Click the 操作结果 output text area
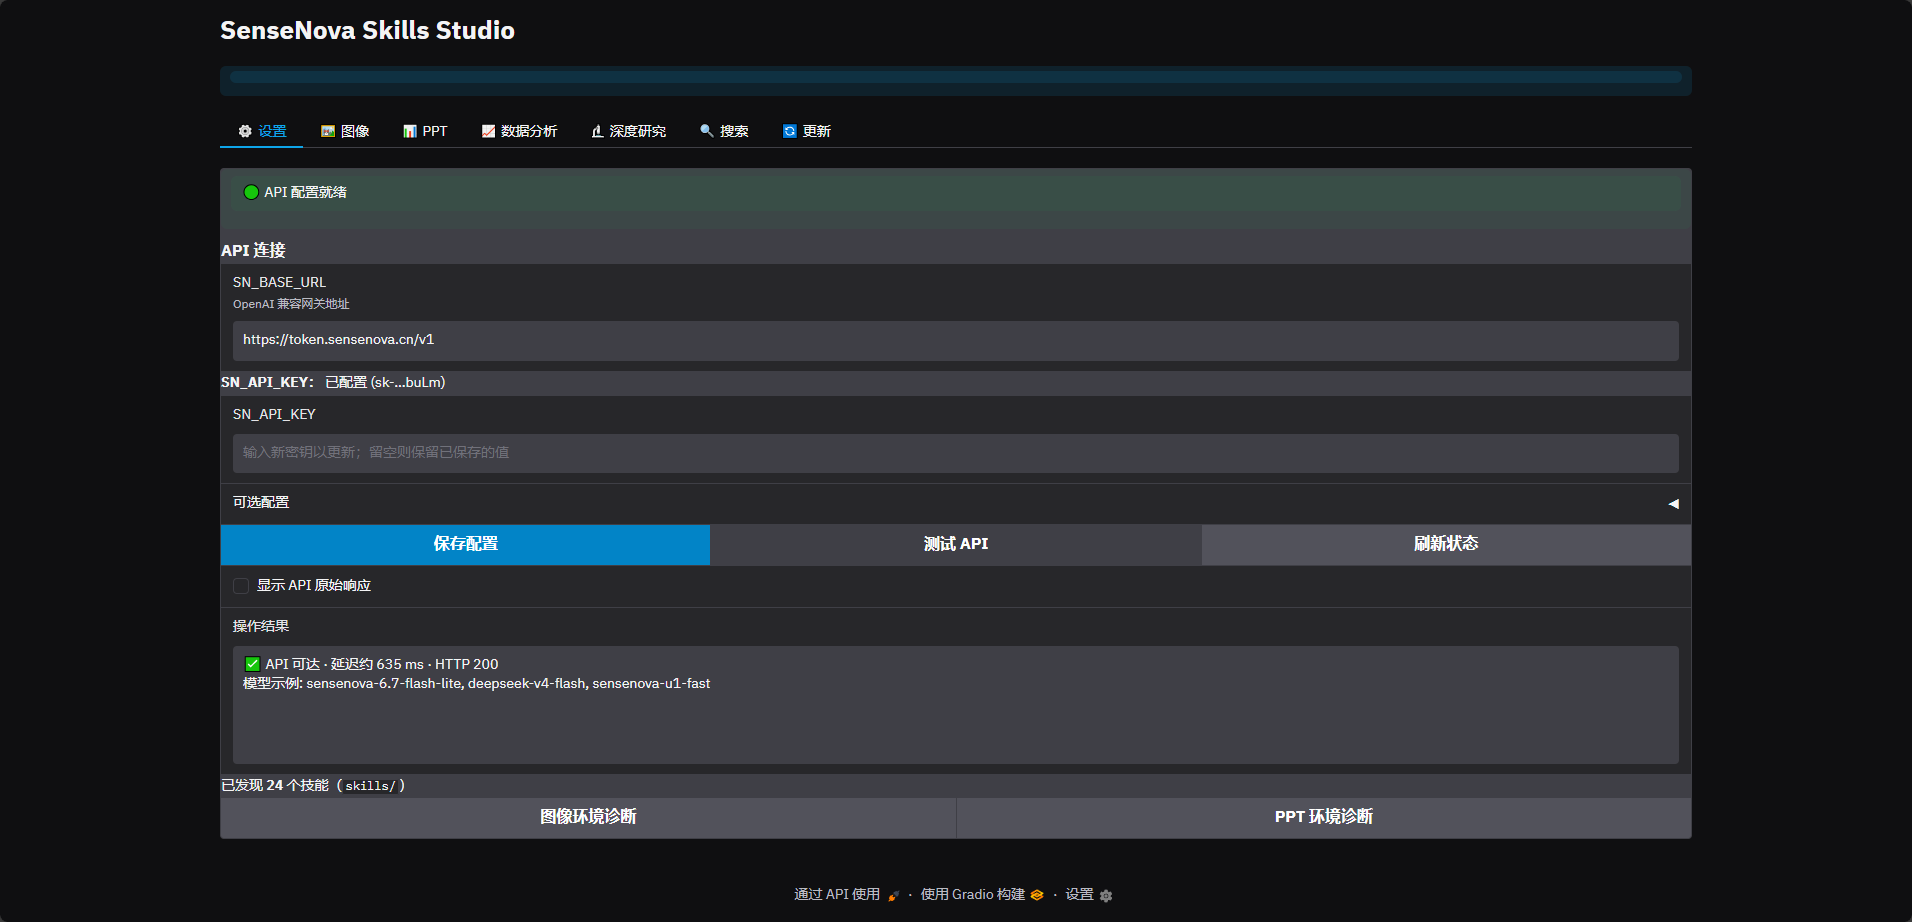Viewport: 1912px width, 922px height. tap(955, 705)
